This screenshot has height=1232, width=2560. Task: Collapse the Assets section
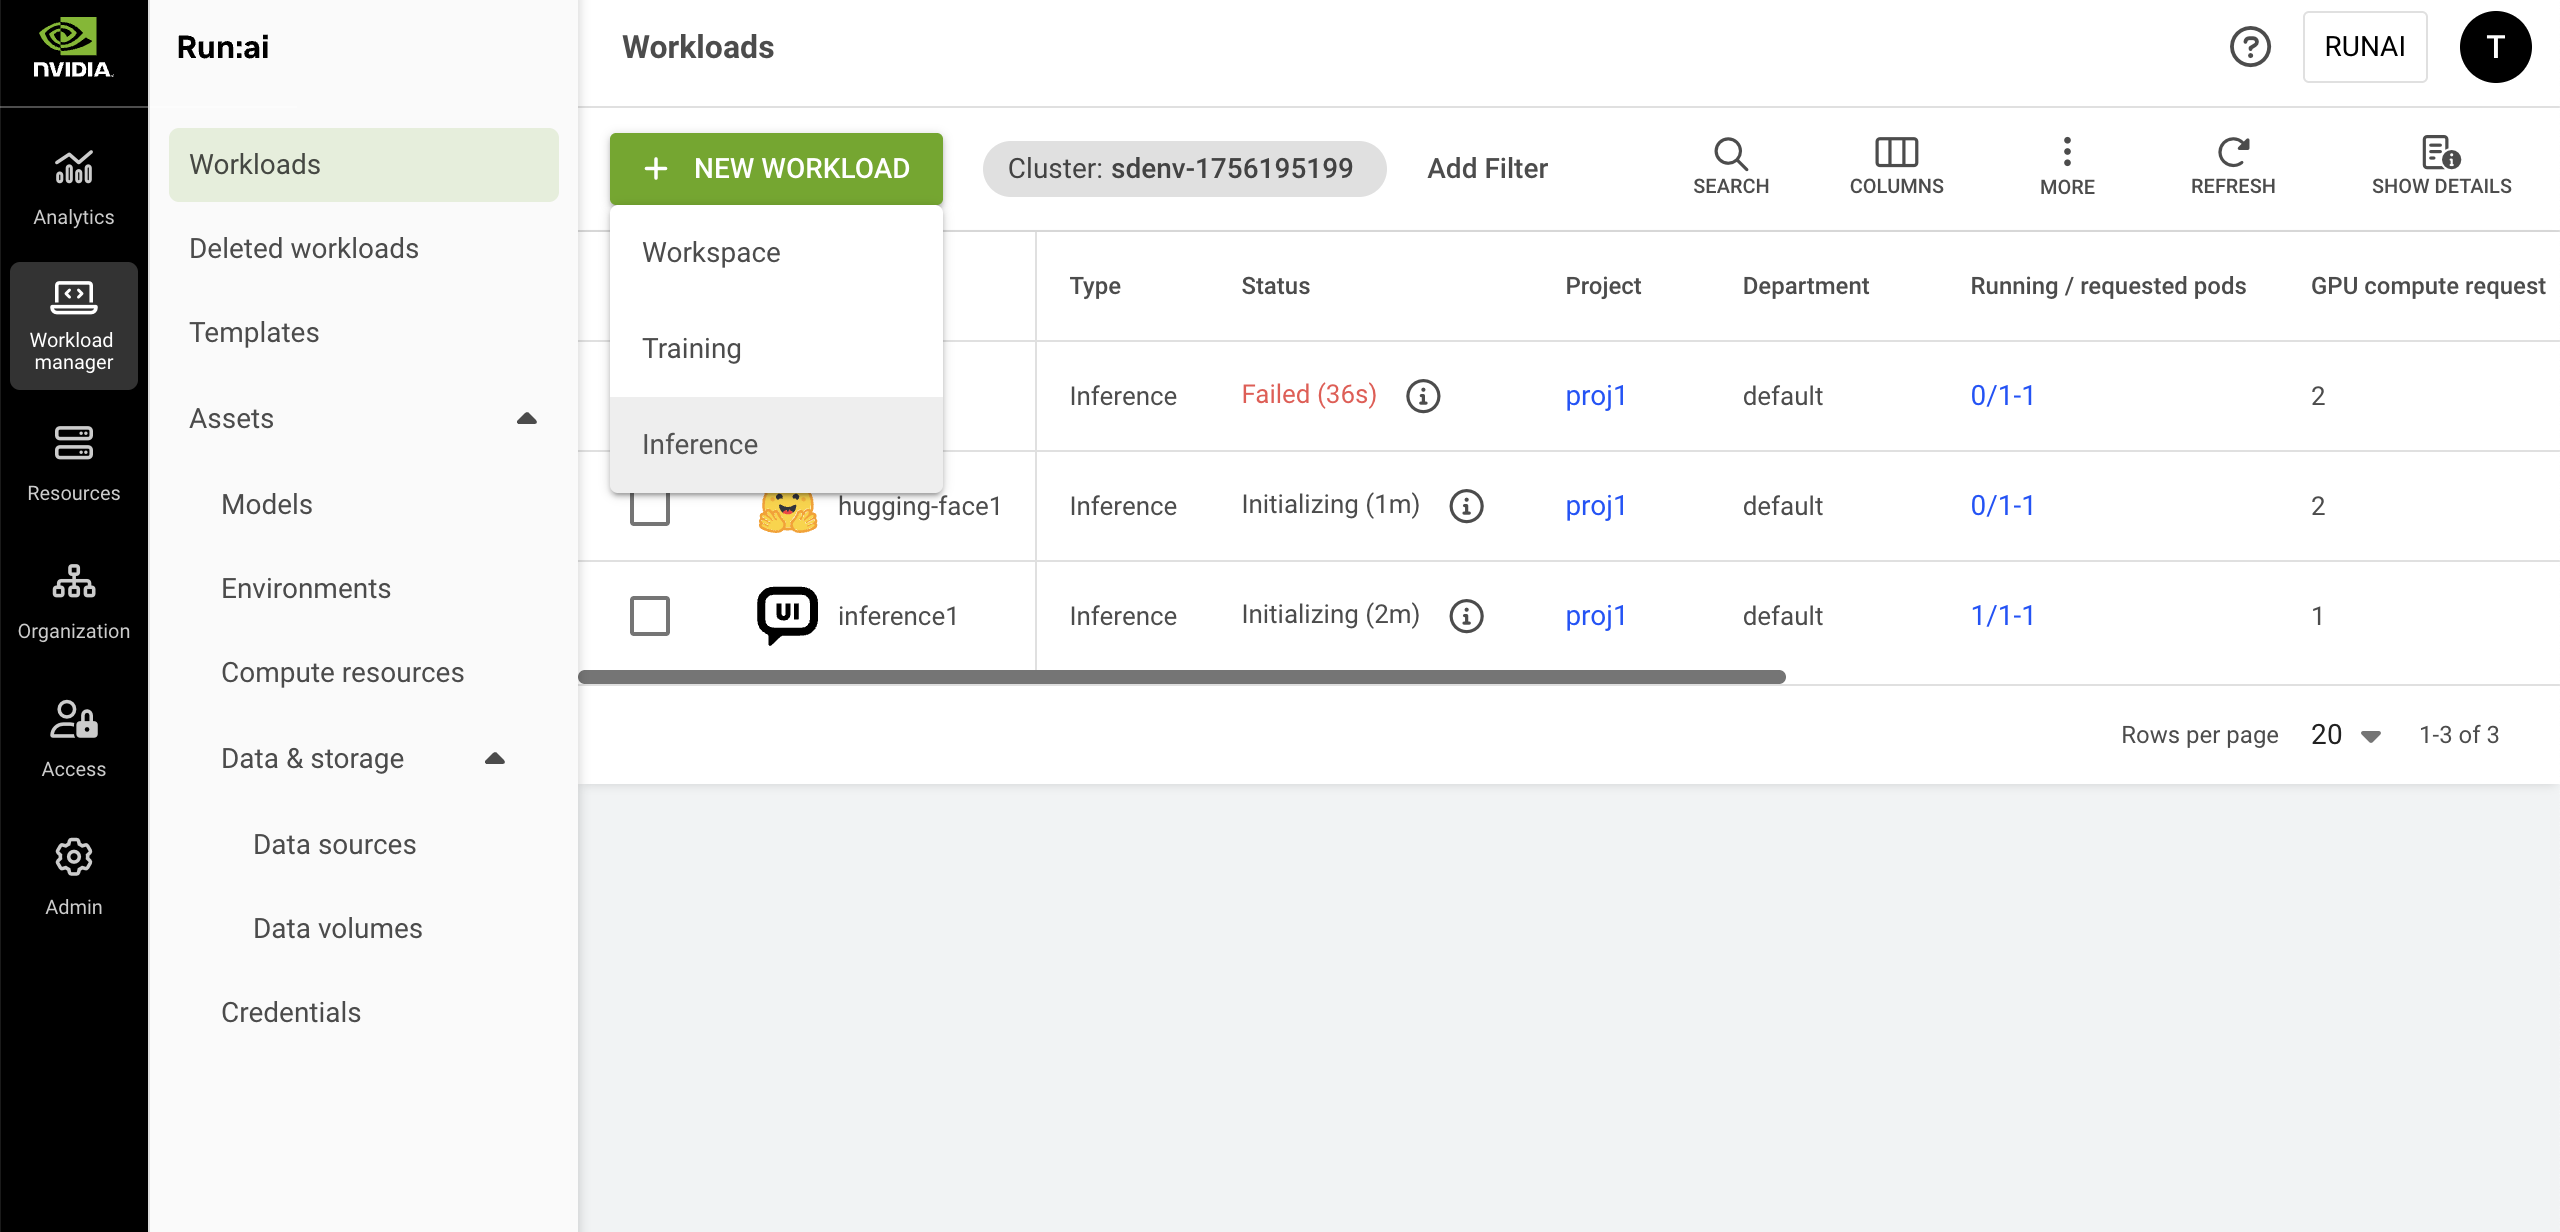click(527, 418)
